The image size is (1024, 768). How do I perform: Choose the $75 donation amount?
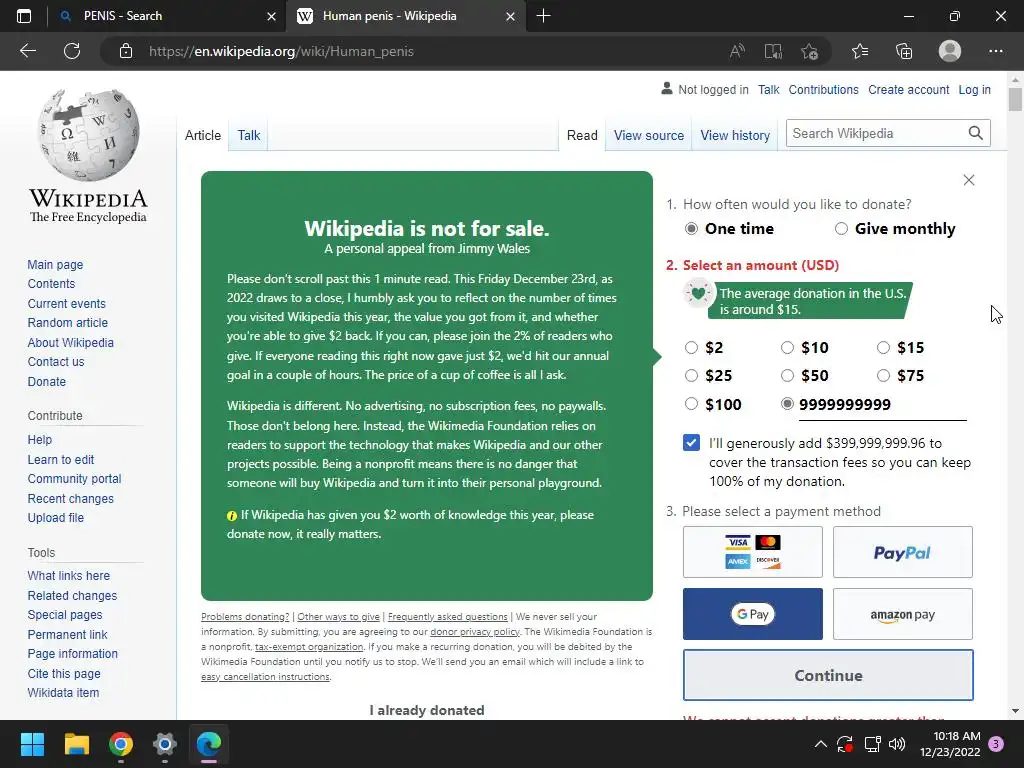884,376
